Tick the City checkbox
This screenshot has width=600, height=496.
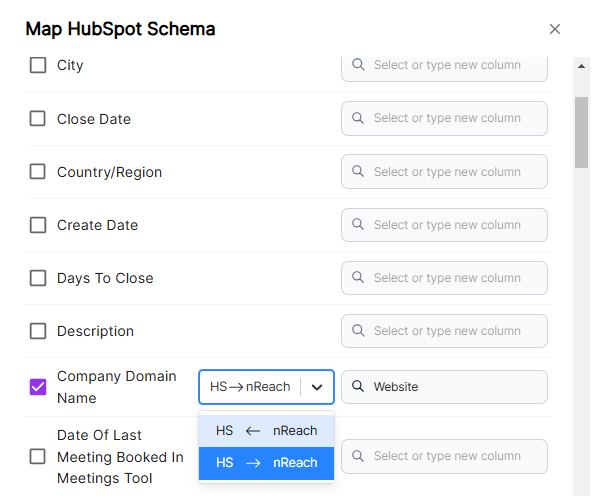(38, 65)
